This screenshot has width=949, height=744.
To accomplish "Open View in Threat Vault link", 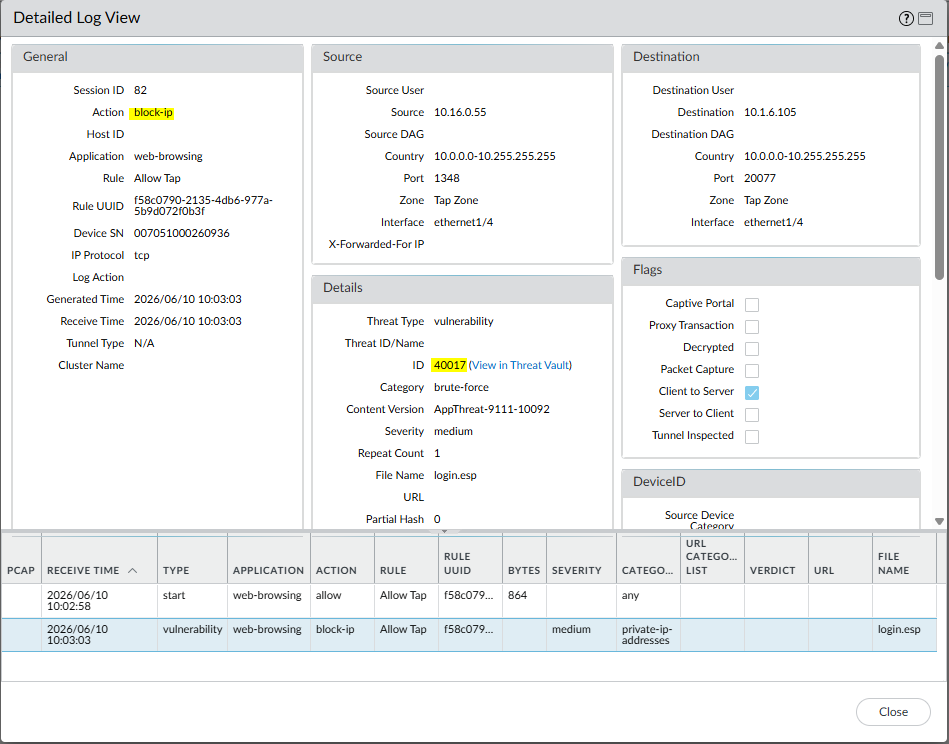I will point(520,365).
